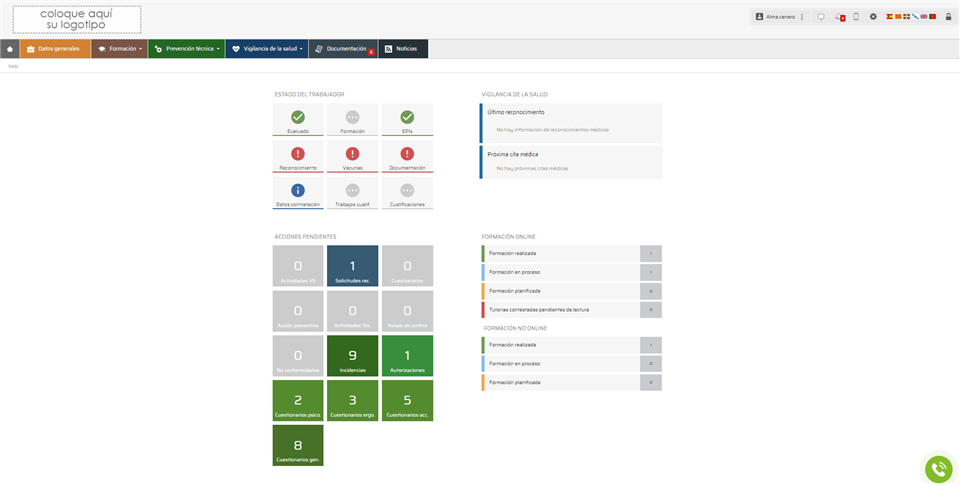960x484 pixels.
Task: Switch language with the Spanish flag
Action: click(890, 17)
